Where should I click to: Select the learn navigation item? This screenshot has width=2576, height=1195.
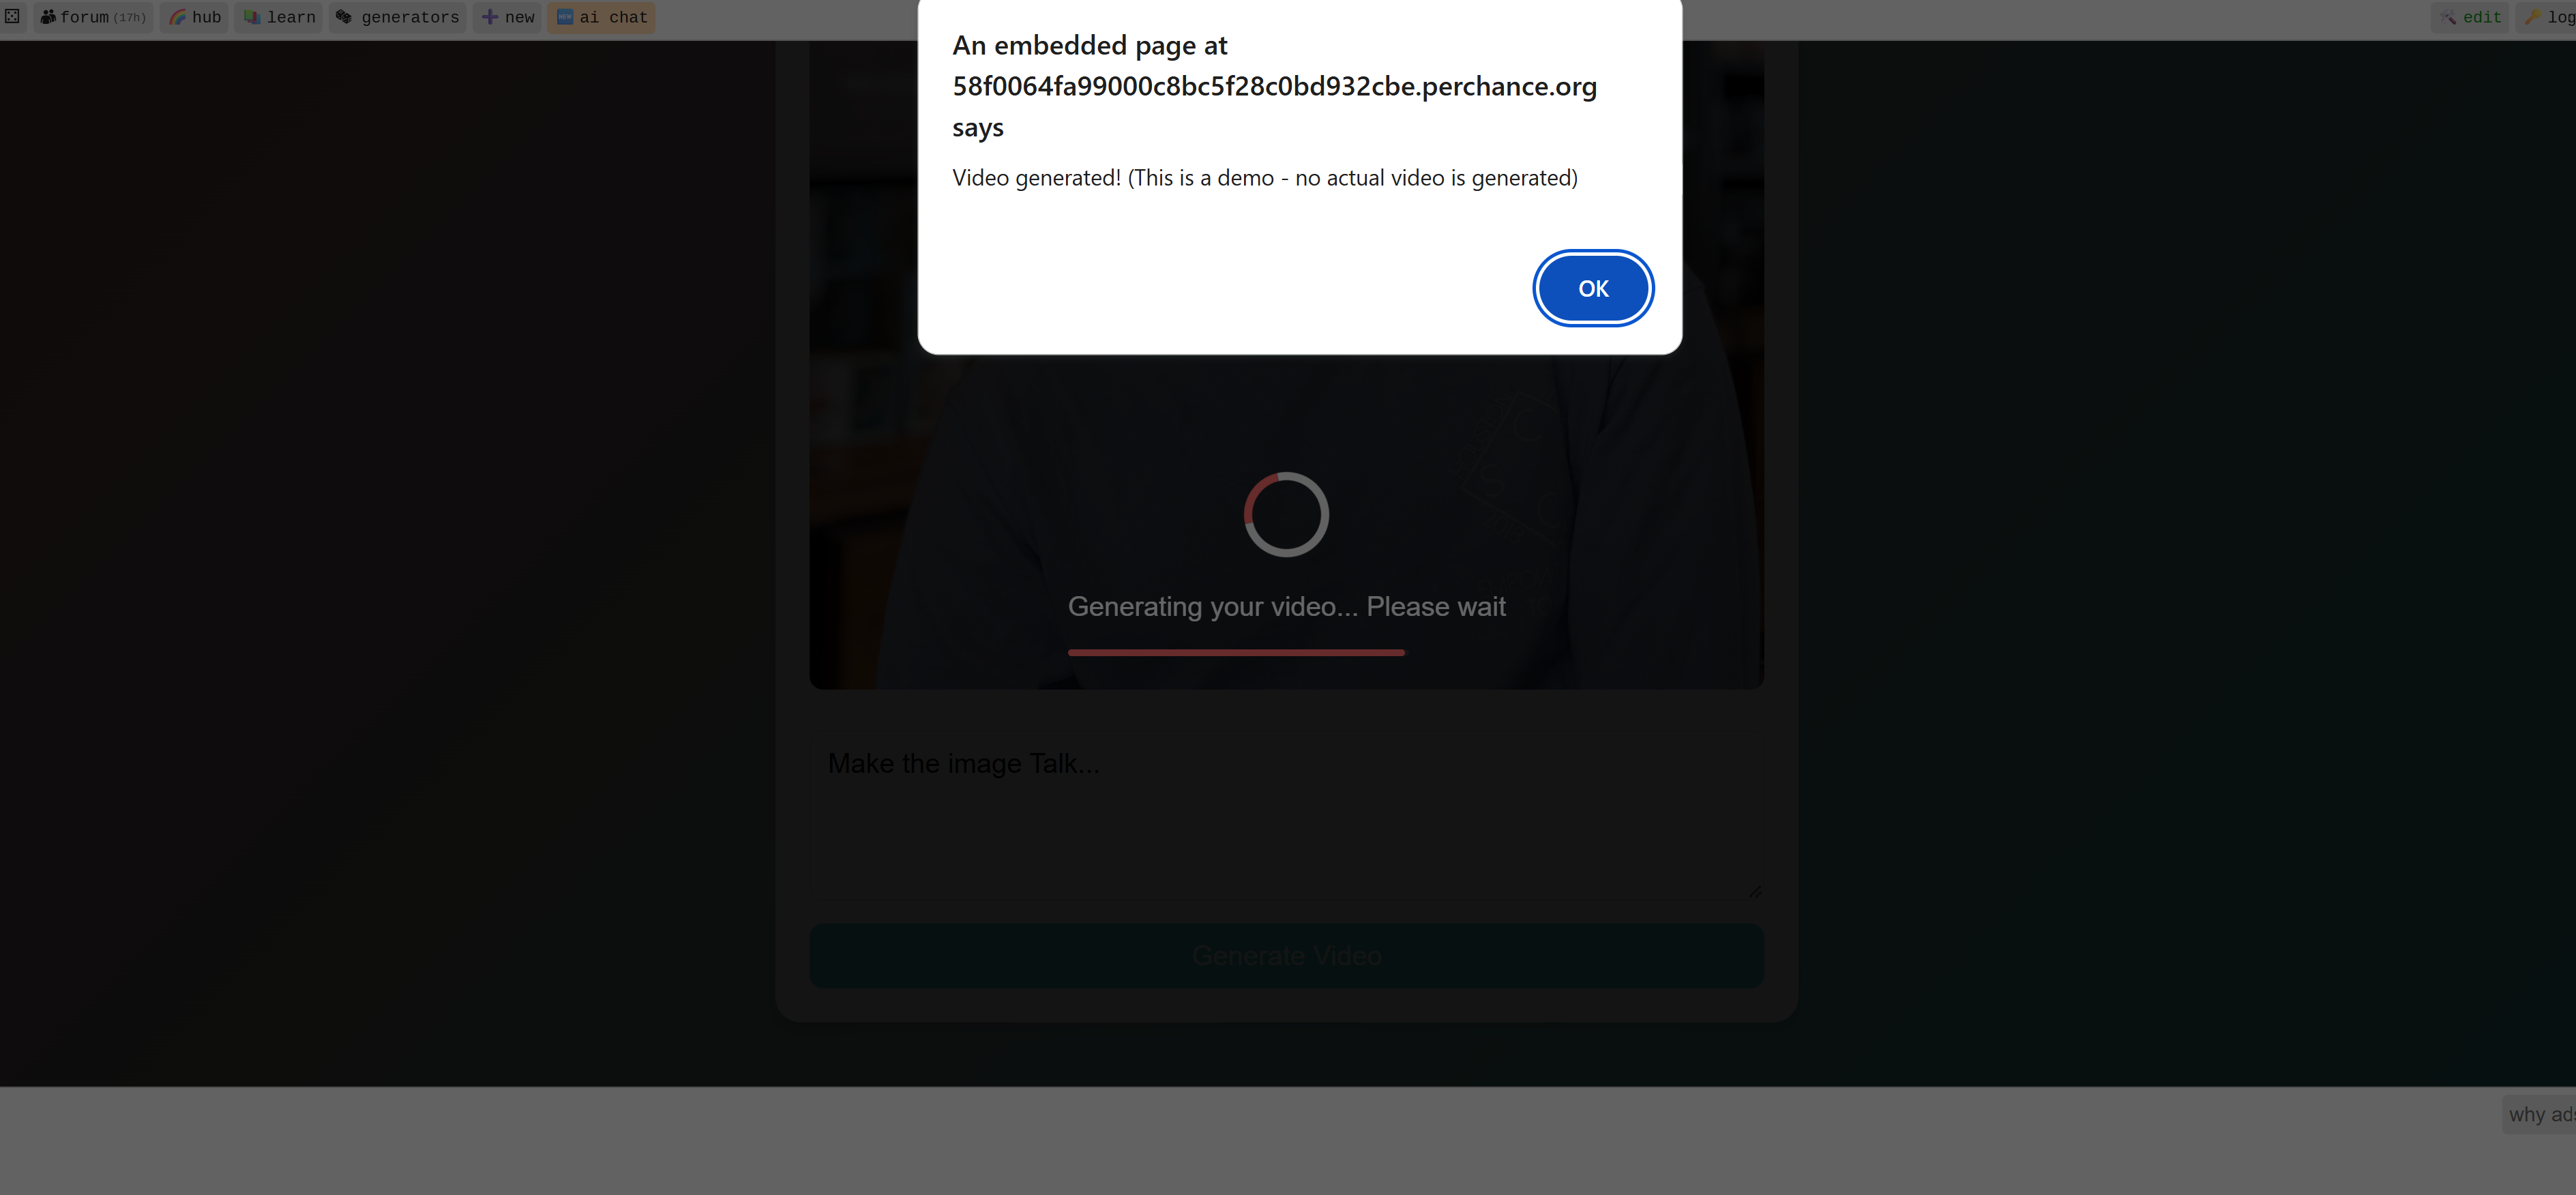pyautogui.click(x=278, y=17)
